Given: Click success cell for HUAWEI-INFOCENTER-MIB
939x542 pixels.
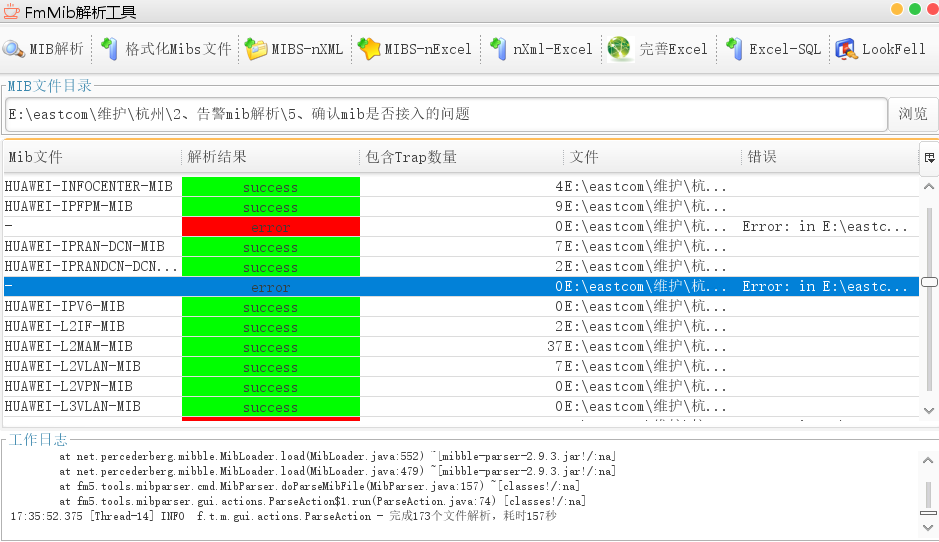Looking at the screenshot, I should [x=271, y=187].
